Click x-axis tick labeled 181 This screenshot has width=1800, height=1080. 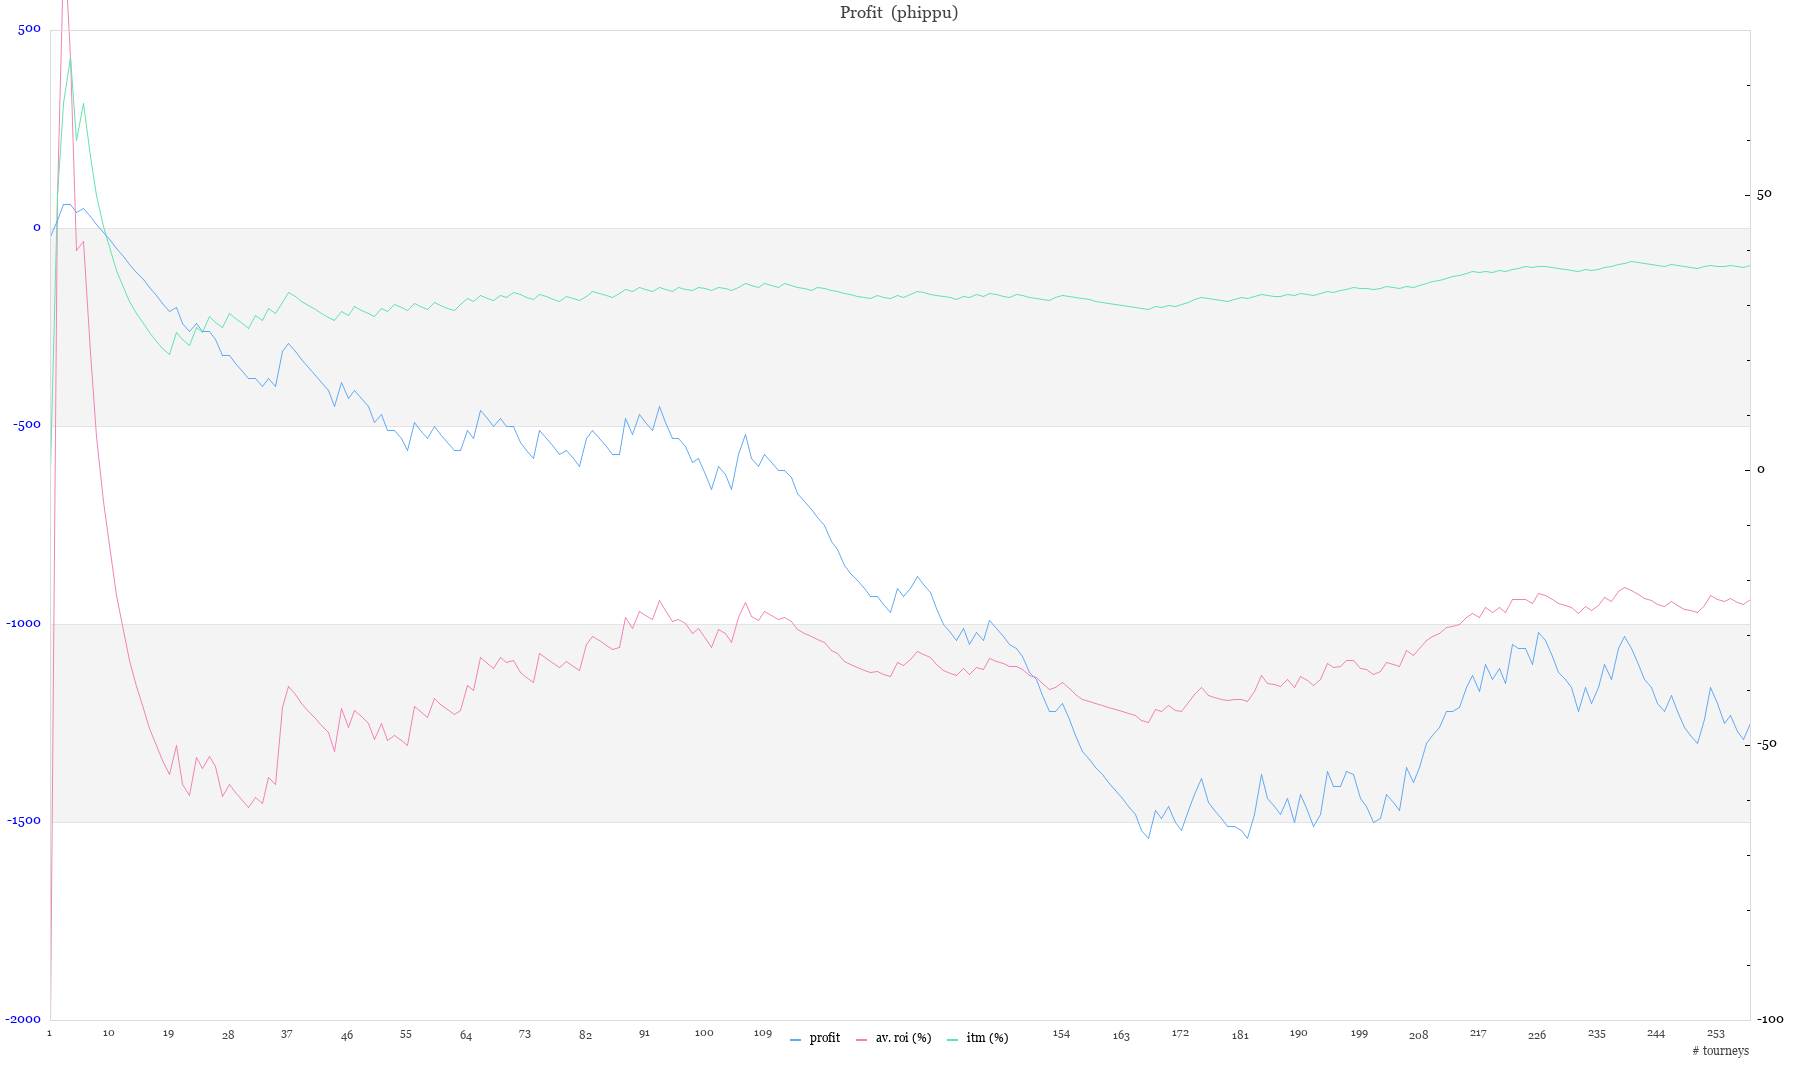click(1240, 1035)
